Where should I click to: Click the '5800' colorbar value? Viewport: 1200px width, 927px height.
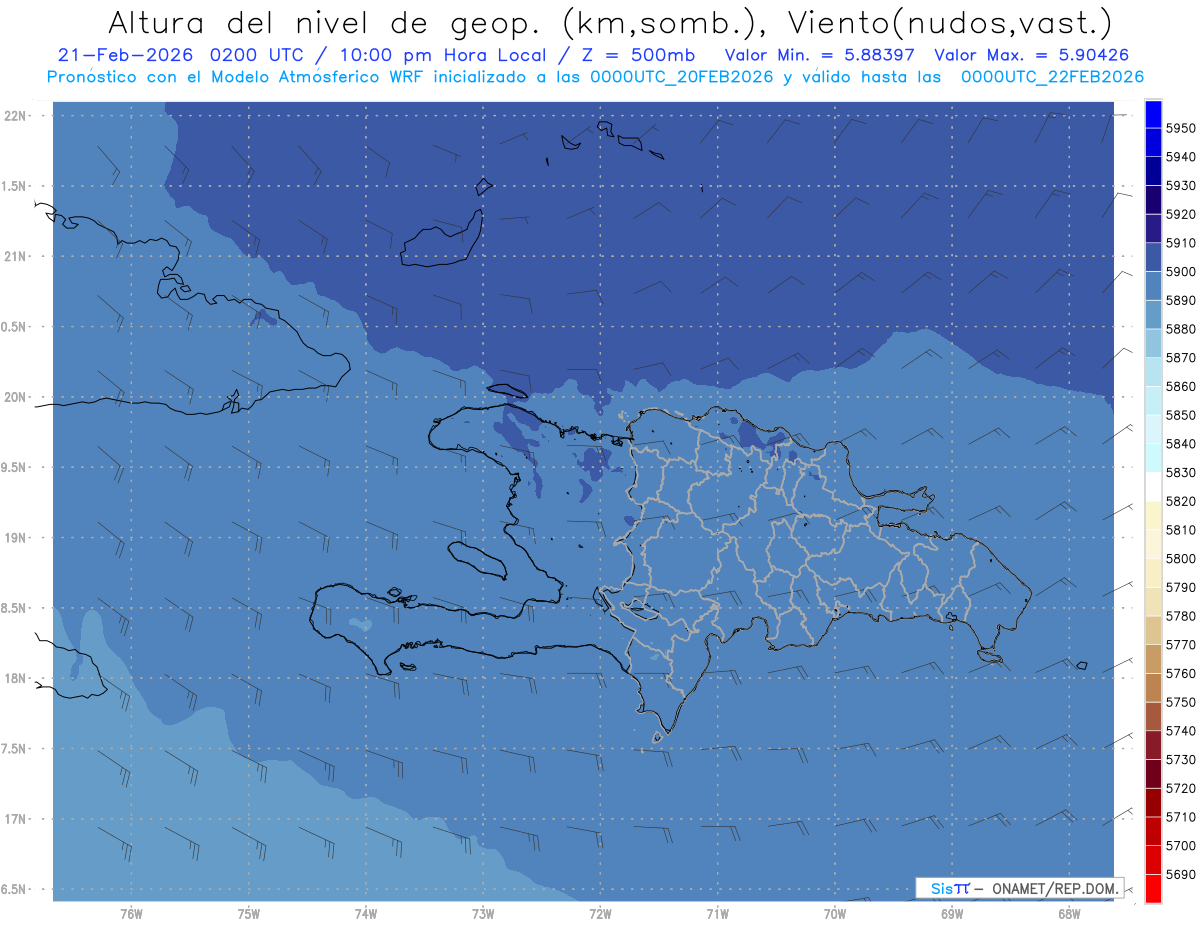[x=1180, y=558]
